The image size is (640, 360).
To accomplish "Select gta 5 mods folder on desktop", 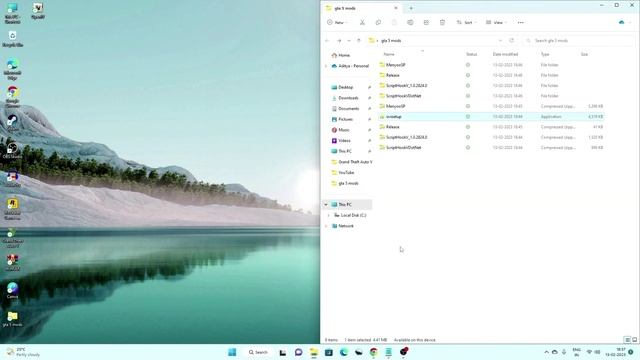I will (x=12, y=319).
